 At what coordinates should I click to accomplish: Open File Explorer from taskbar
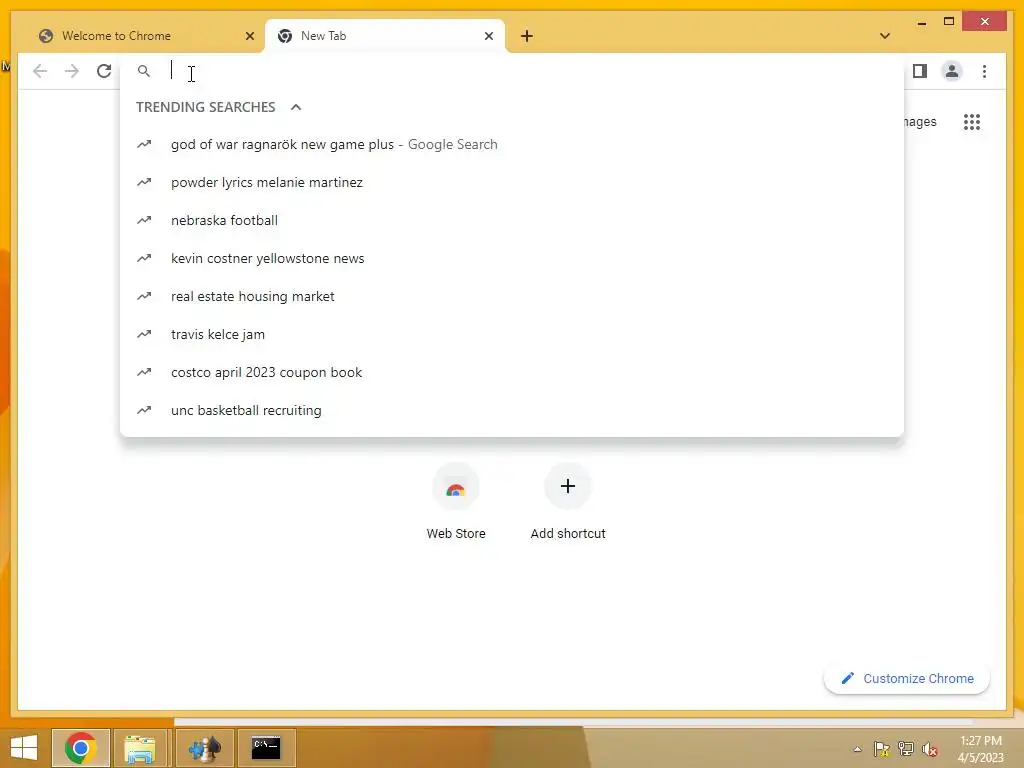coord(140,748)
